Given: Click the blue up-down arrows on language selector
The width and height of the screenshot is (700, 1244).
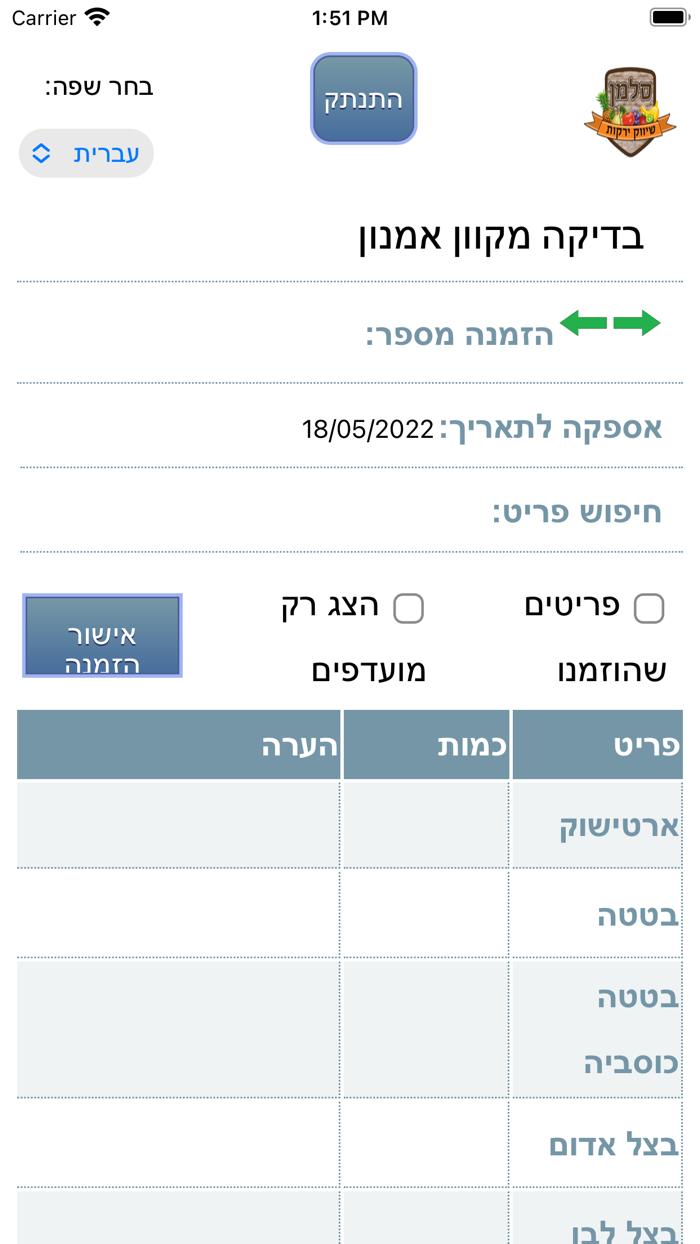Looking at the screenshot, I should 40,152.
